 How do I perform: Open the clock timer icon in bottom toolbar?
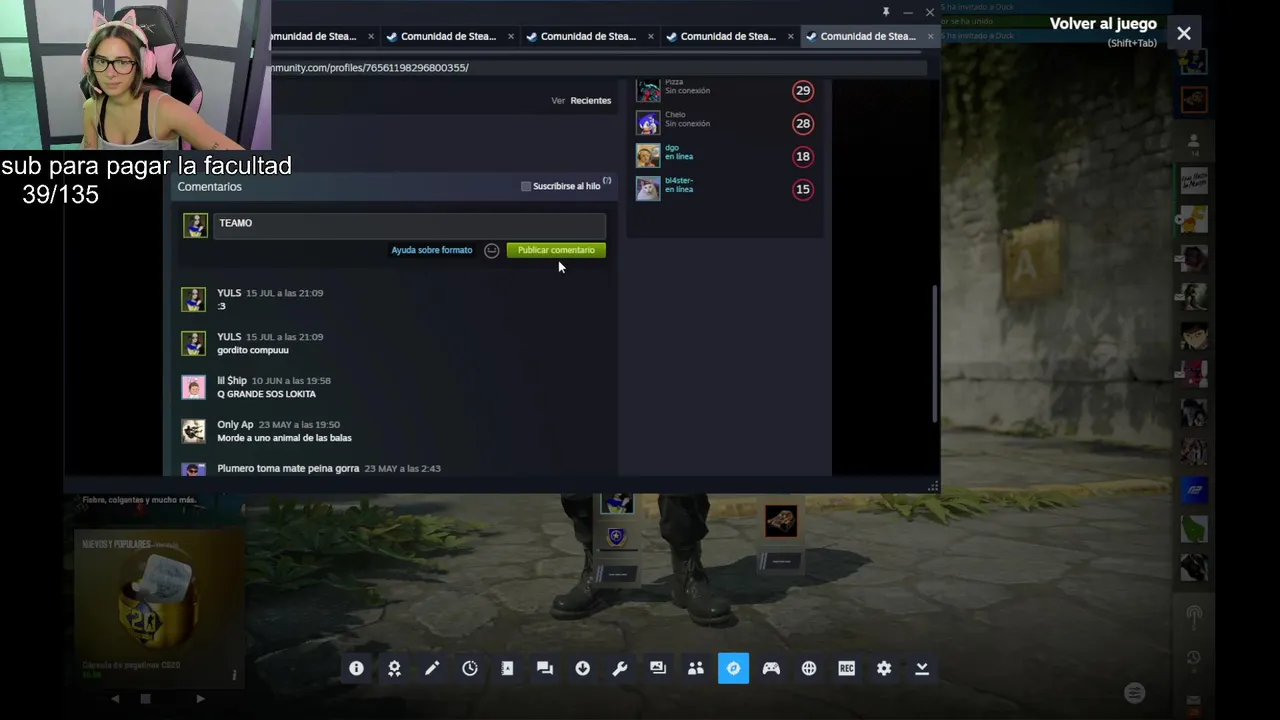[x=470, y=668]
